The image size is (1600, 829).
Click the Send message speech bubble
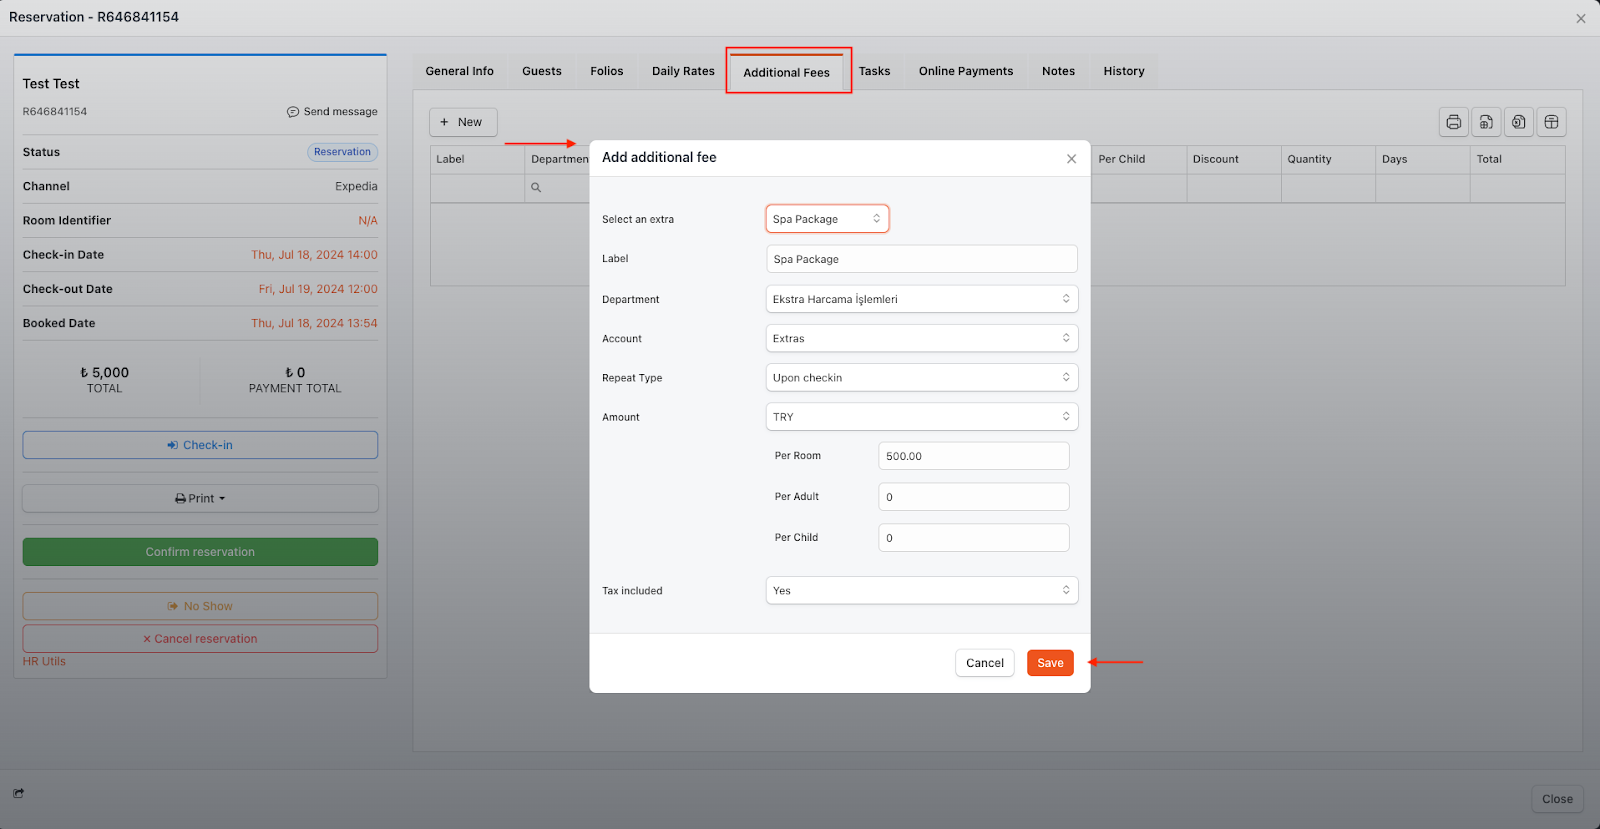coord(293,112)
